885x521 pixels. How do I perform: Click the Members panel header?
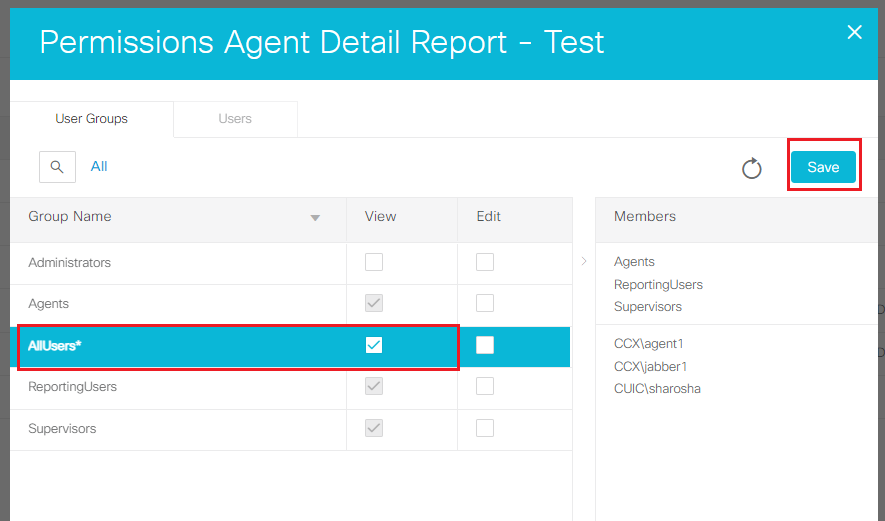tap(737, 220)
